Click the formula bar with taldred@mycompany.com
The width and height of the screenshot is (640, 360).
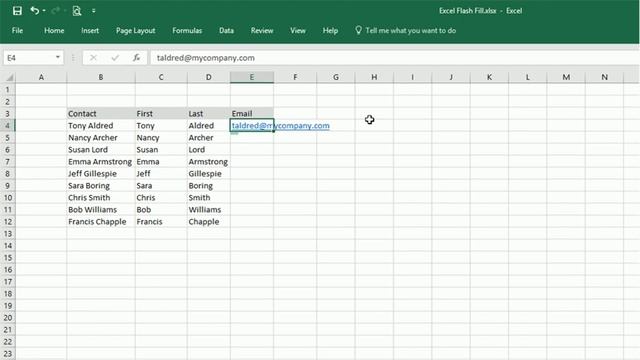click(x=395, y=58)
